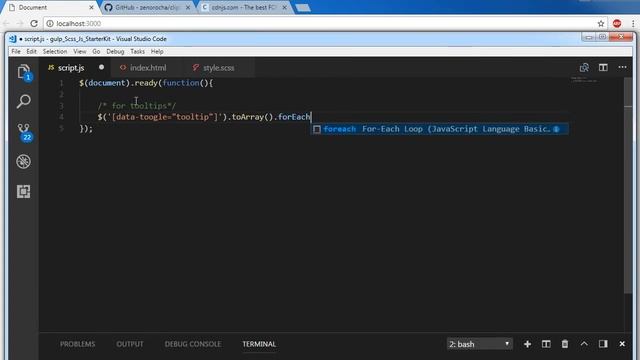Close the Document browser tab
640x360 pixels.
[x=91, y=7]
